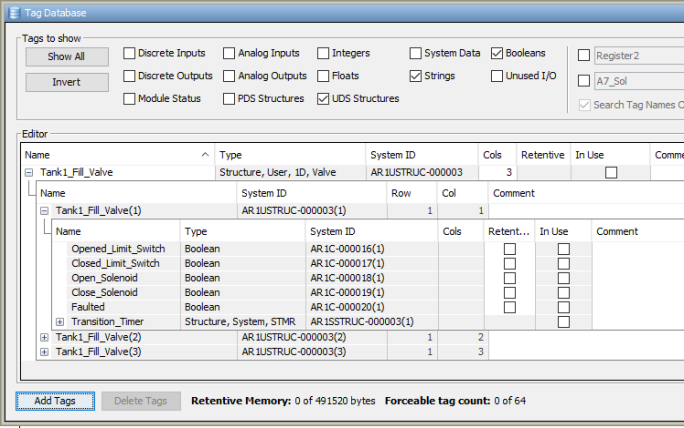Screen dimensions: 684x428
Task: Check Retentive for Opened_Limit_Switch
Action: click(509, 249)
